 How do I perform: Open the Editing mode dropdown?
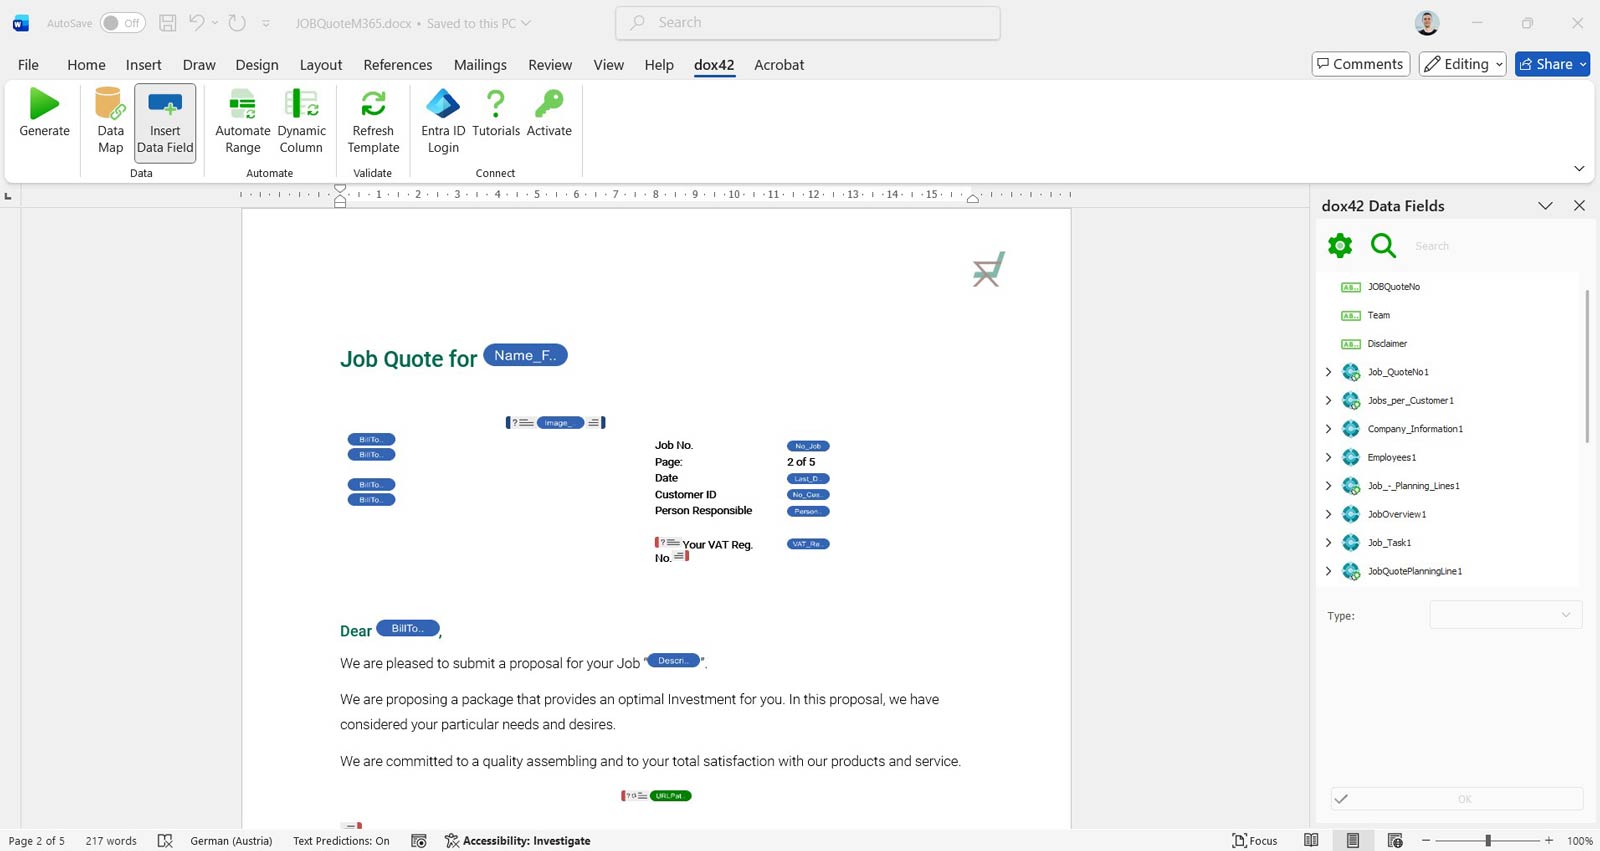coord(1462,64)
